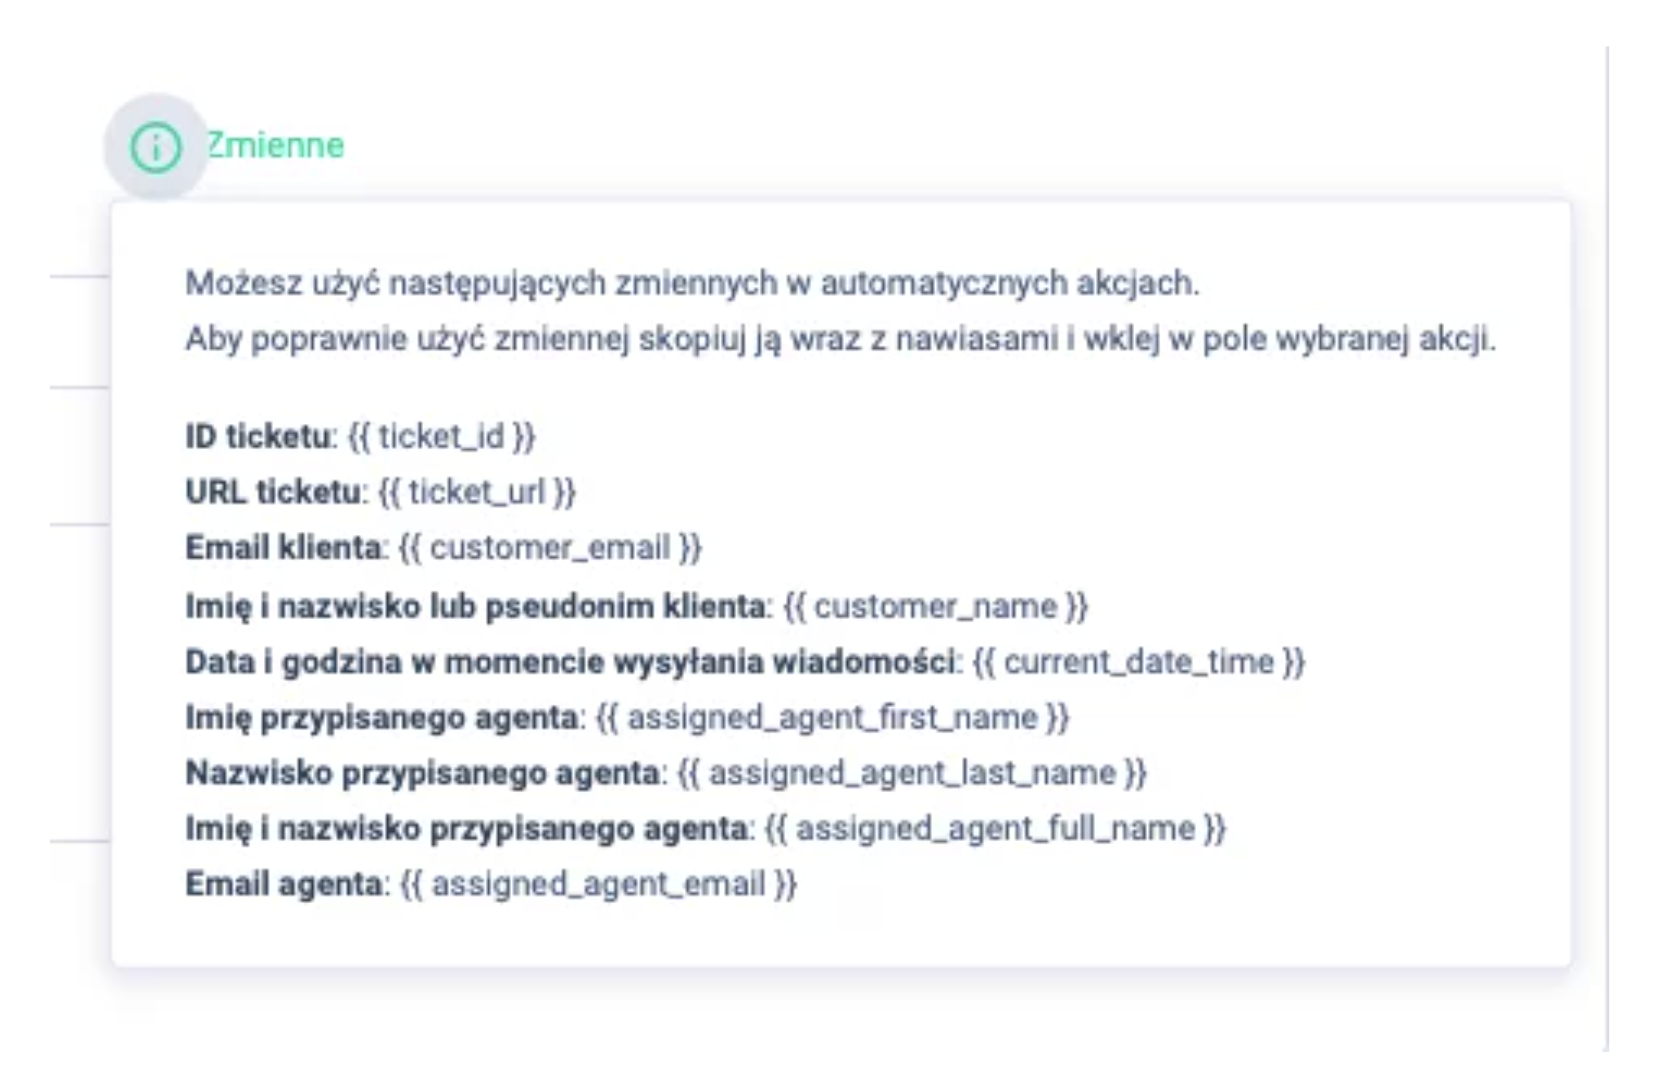Click the "Email klienta" row label
1664x1080 pixels.
280,547
